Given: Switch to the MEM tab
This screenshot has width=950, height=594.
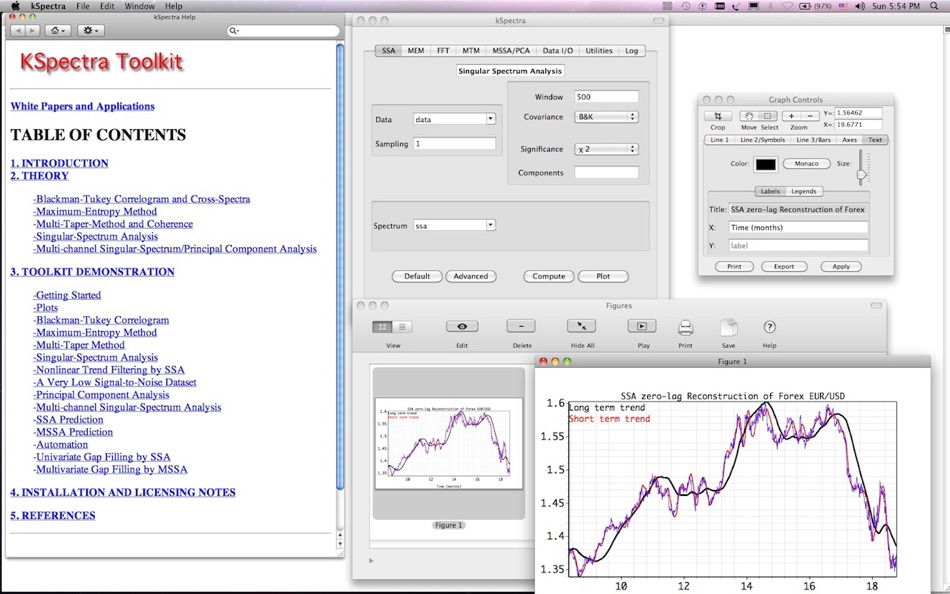Looking at the screenshot, I should tap(416, 51).
